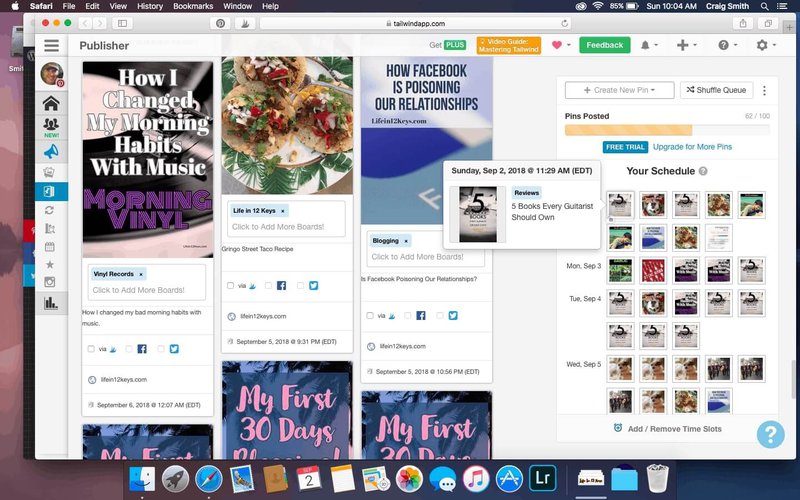
Task: Remove the Blogging board tag
Action: pos(406,241)
